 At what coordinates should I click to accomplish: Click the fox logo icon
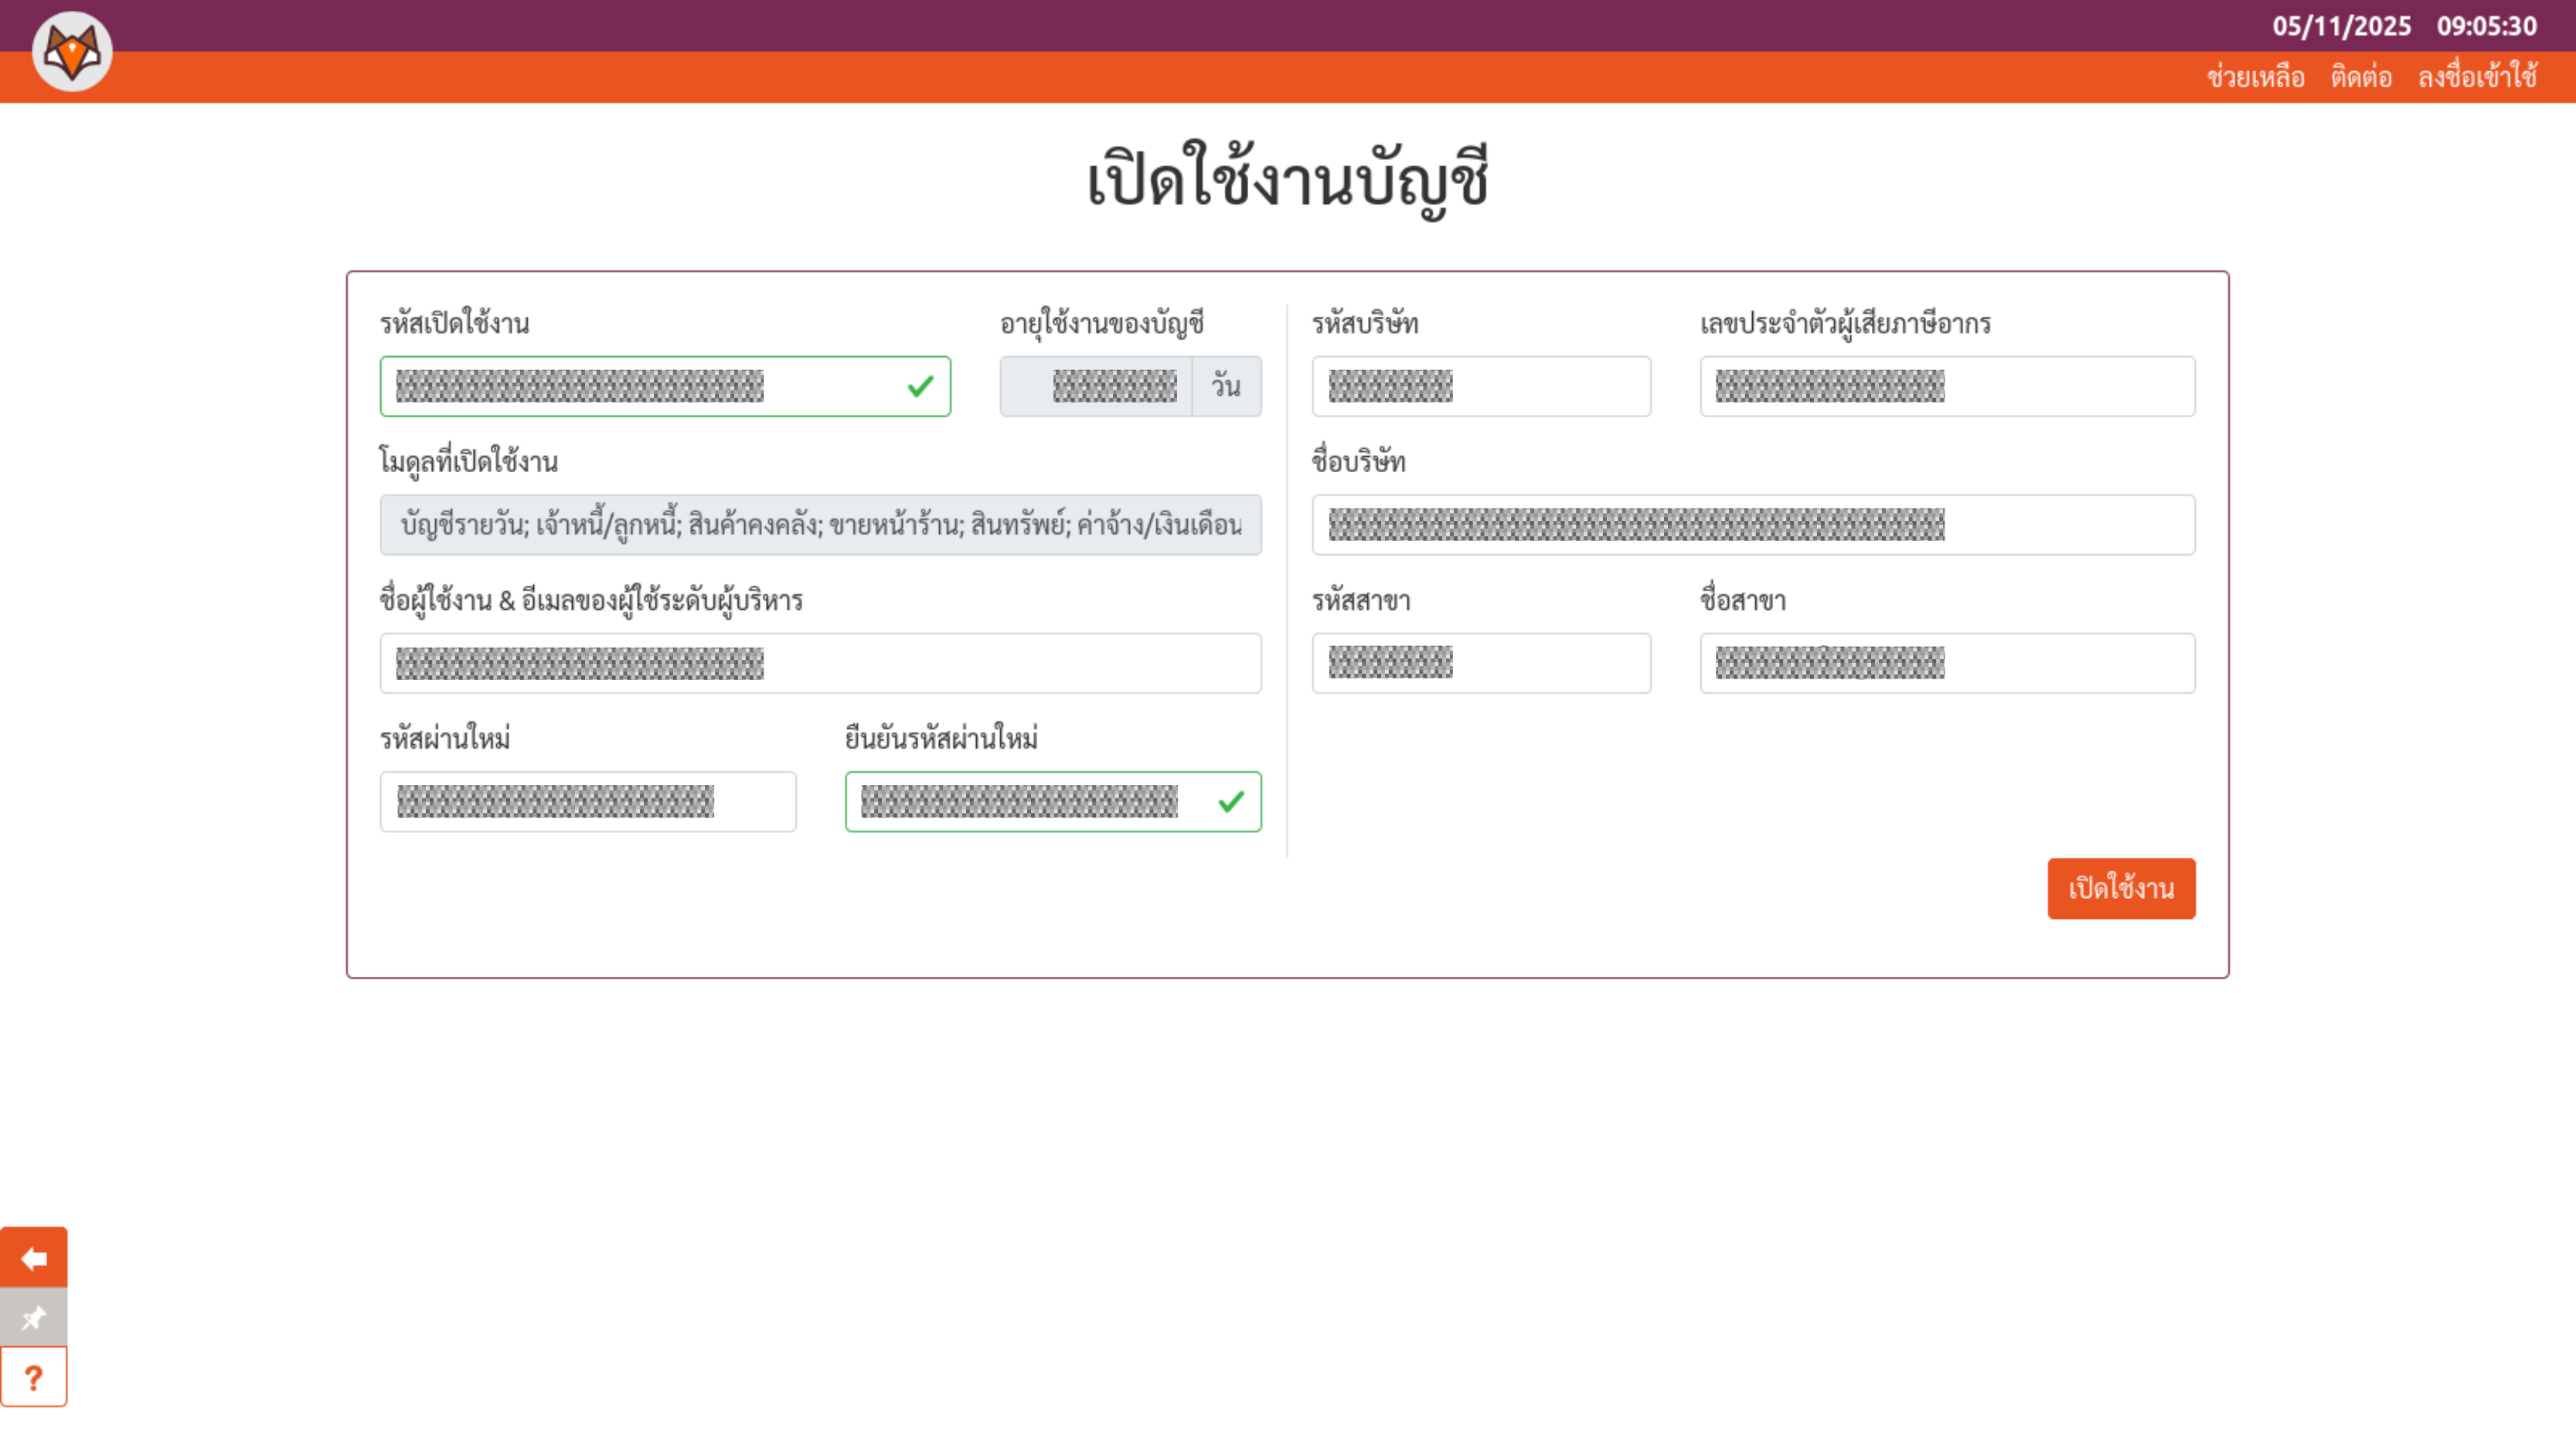(x=72, y=51)
